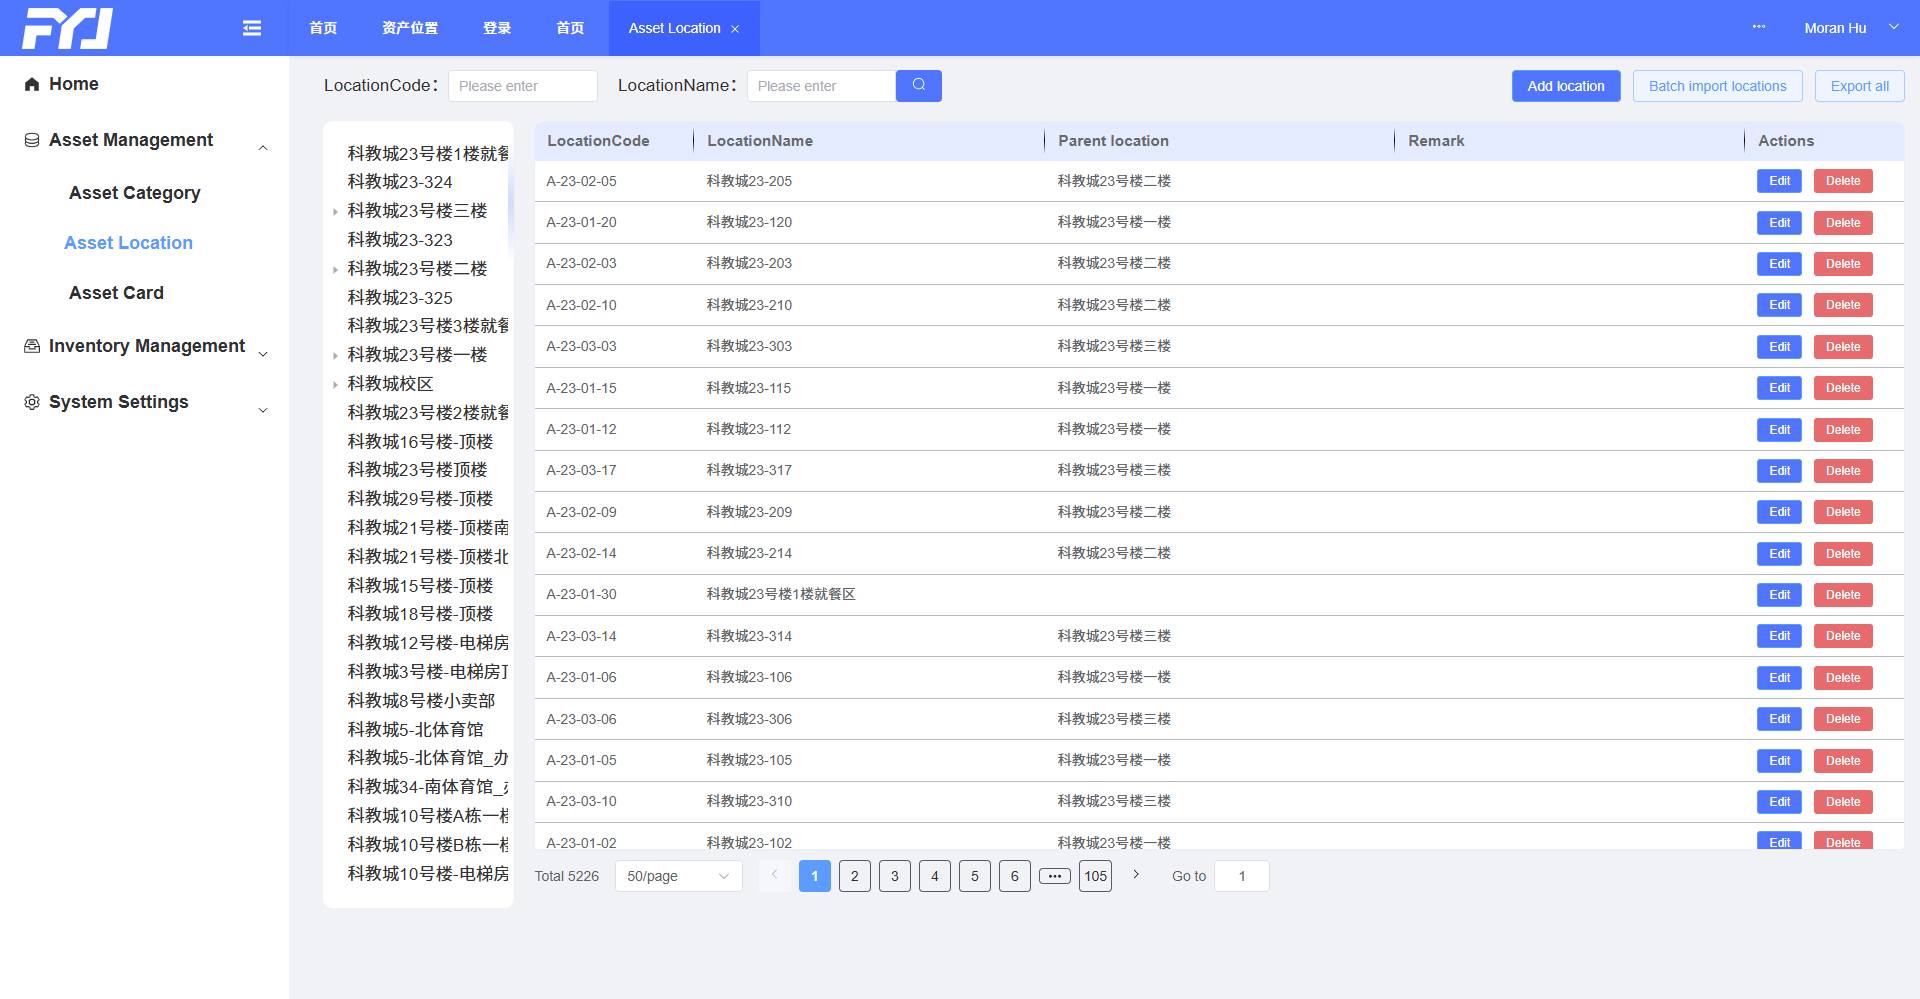Click the Export all button
The width and height of the screenshot is (1920, 999).
coord(1858,86)
